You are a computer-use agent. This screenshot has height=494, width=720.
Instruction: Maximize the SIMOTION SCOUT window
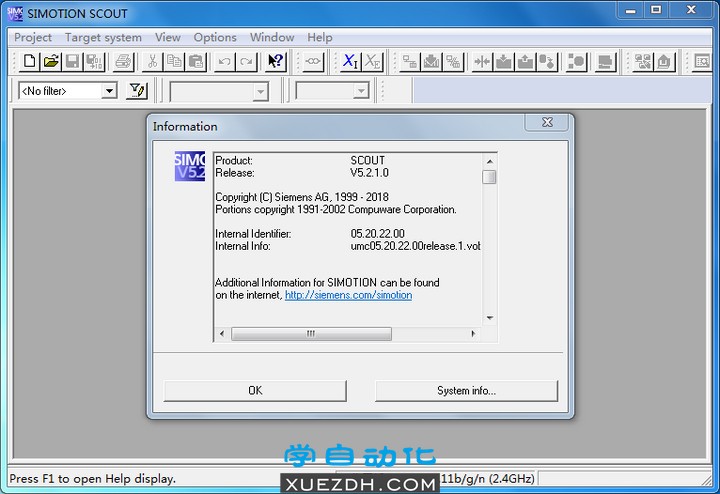pyautogui.click(x=656, y=10)
